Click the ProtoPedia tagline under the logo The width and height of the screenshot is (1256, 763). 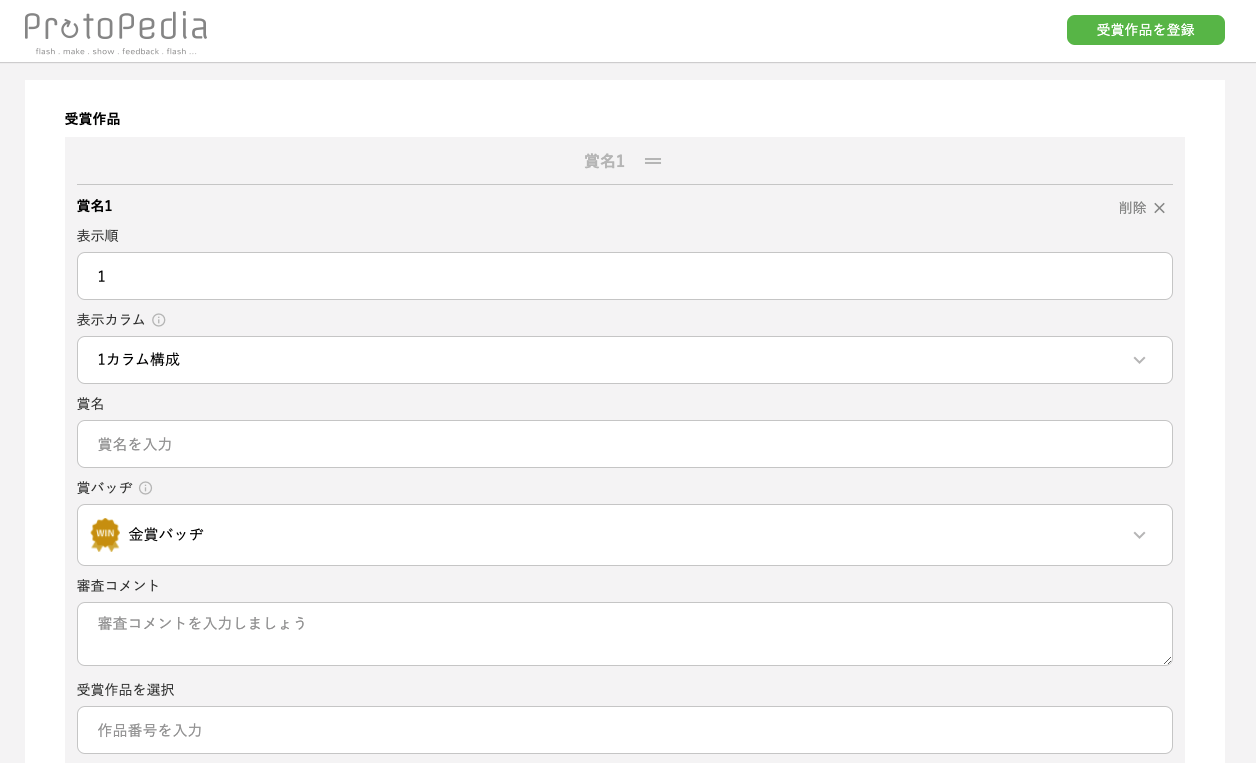click(116, 52)
